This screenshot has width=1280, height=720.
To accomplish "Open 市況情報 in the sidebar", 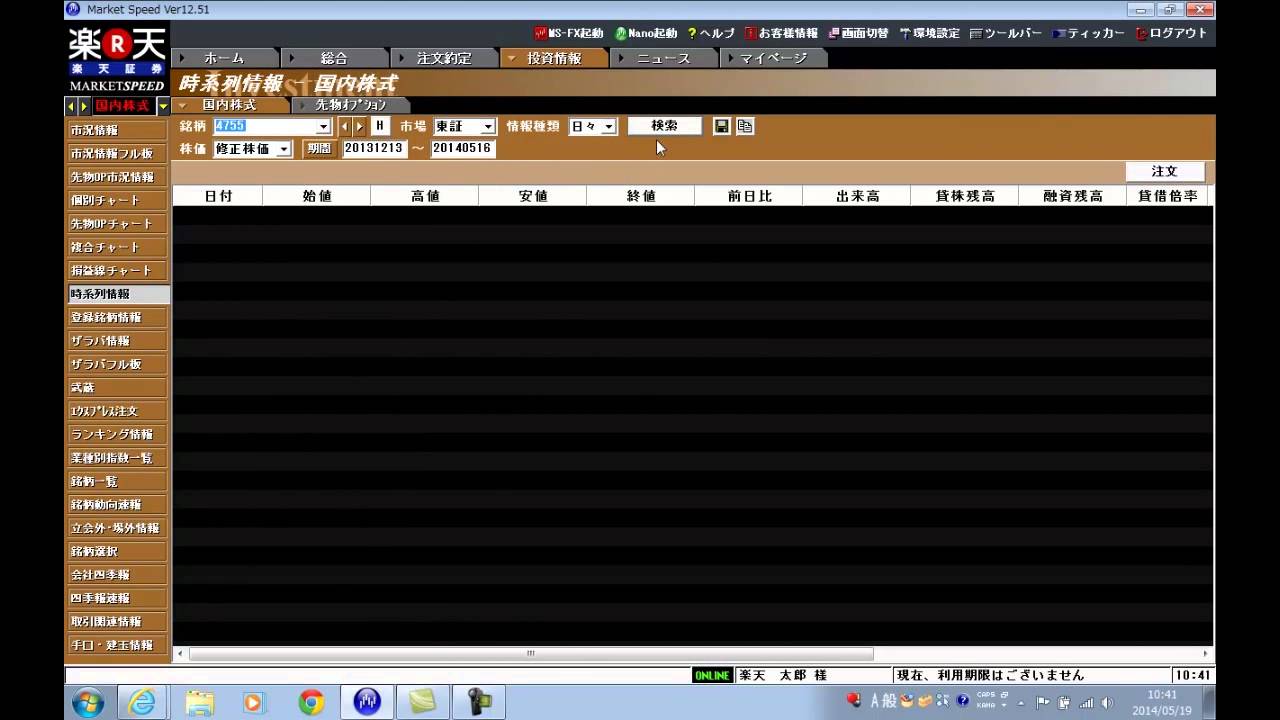I will tap(117, 130).
